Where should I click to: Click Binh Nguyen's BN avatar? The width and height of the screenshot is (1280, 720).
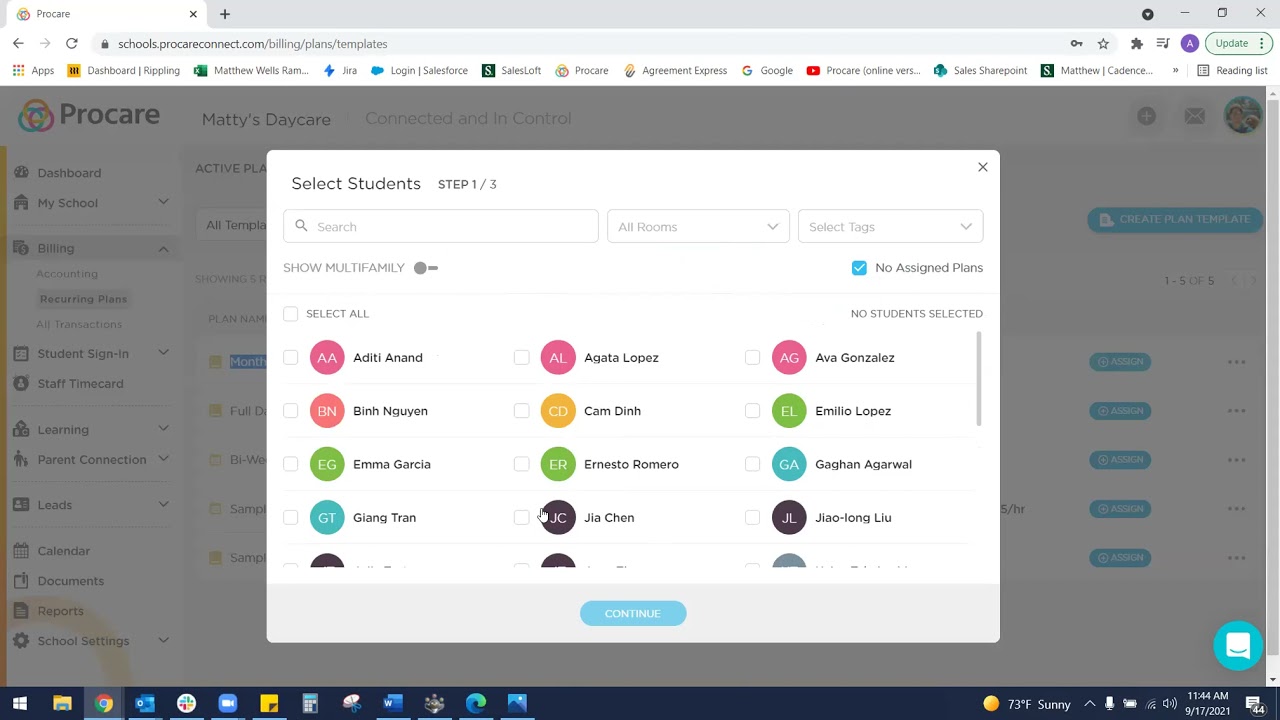[x=327, y=411]
